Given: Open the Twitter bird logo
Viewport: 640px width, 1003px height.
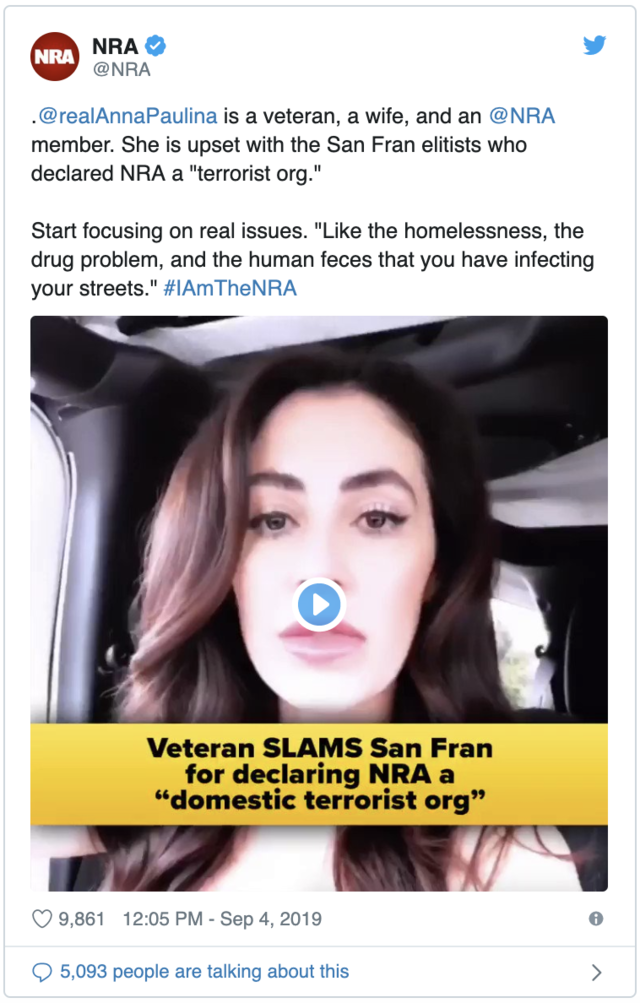Looking at the screenshot, I should pos(594,45).
